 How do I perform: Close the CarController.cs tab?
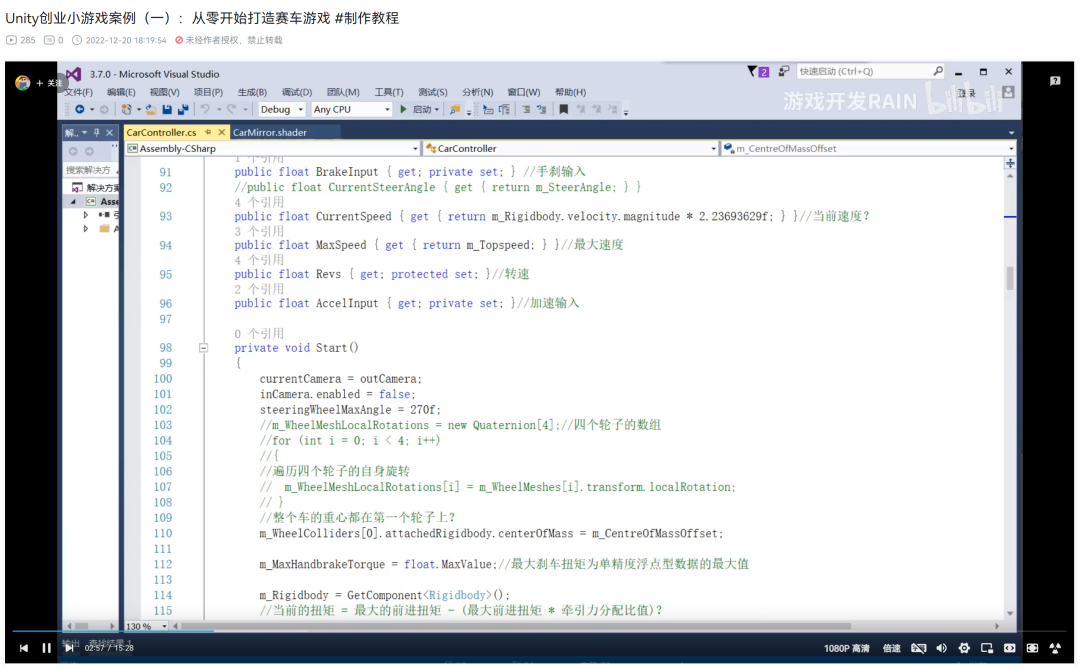click(221, 132)
